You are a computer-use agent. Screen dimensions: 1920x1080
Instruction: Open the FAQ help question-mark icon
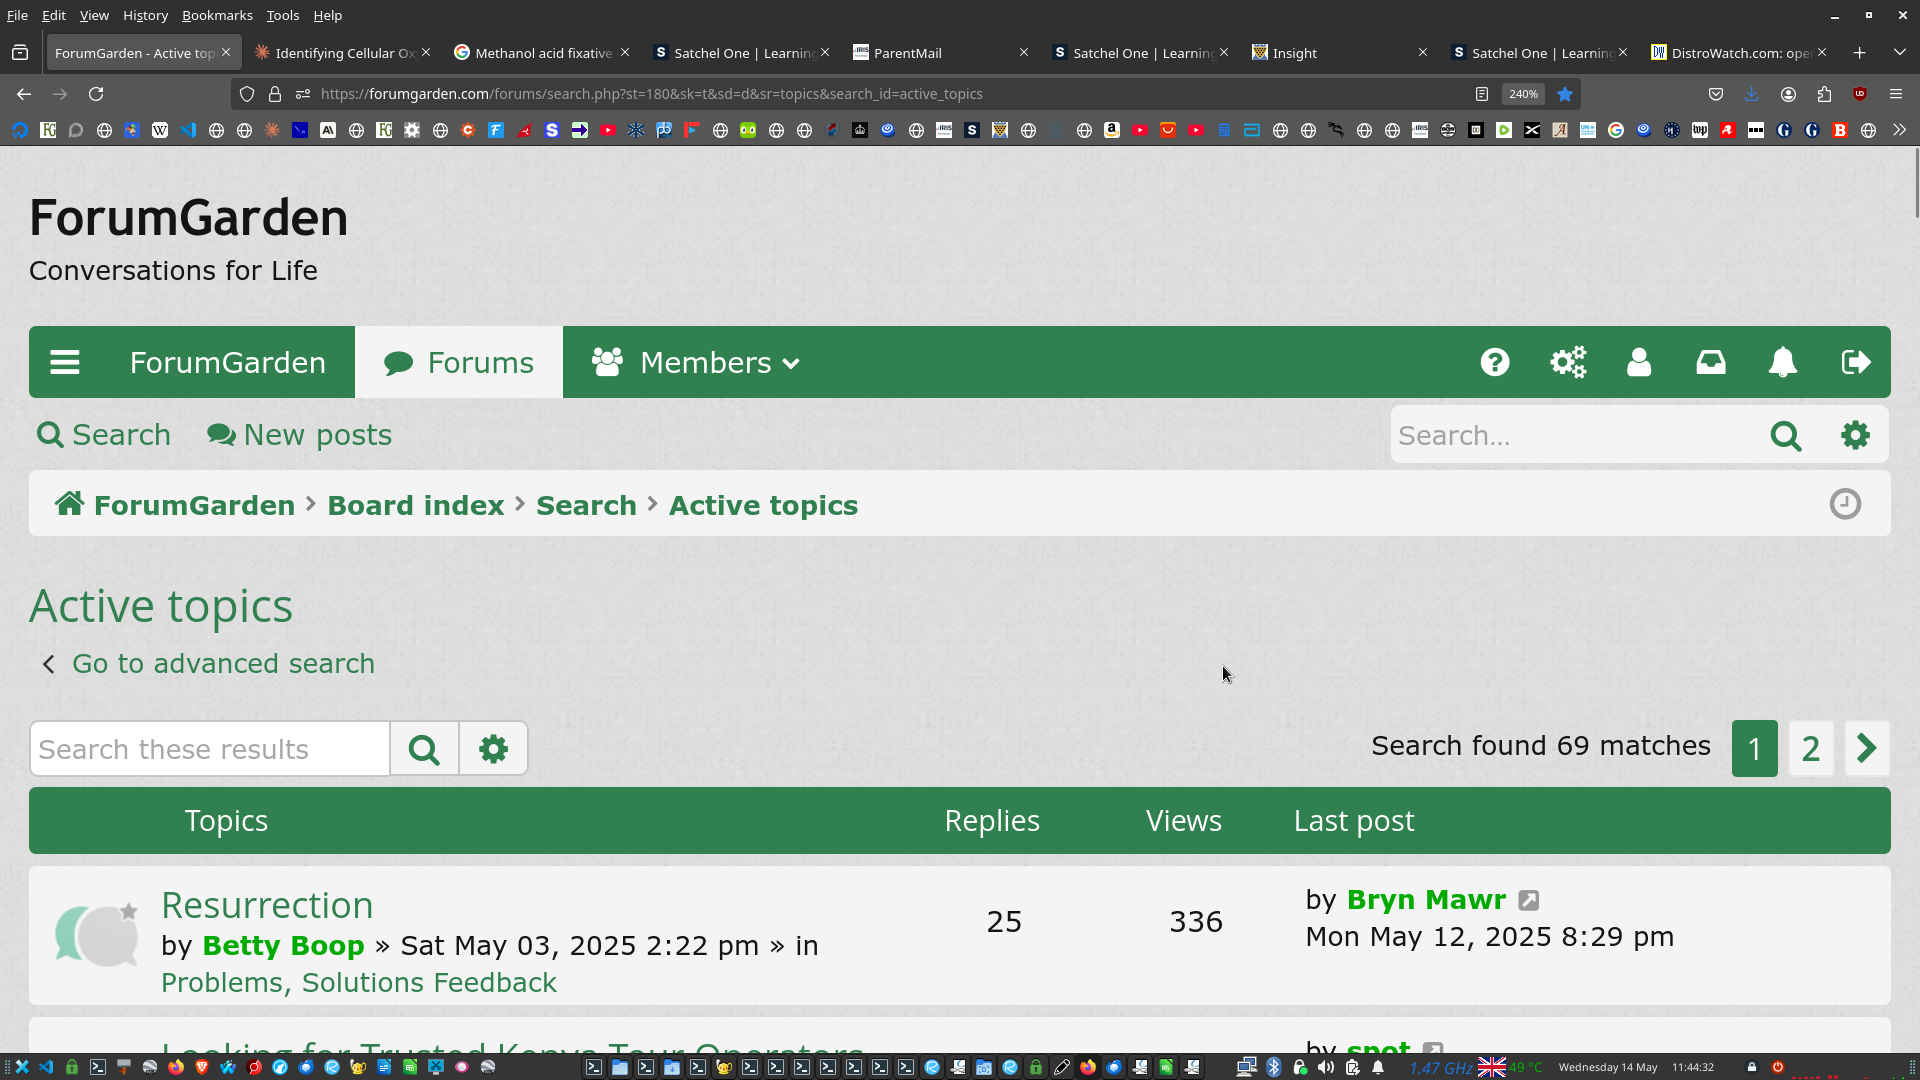(1495, 362)
